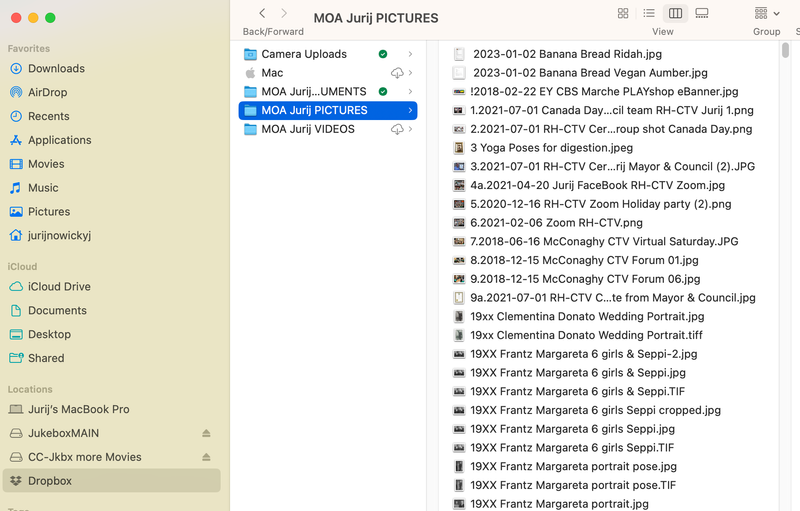The height and width of the screenshot is (511, 800).
Task: Eject CC-Jkbx more Movies drive
Action: coord(206,457)
